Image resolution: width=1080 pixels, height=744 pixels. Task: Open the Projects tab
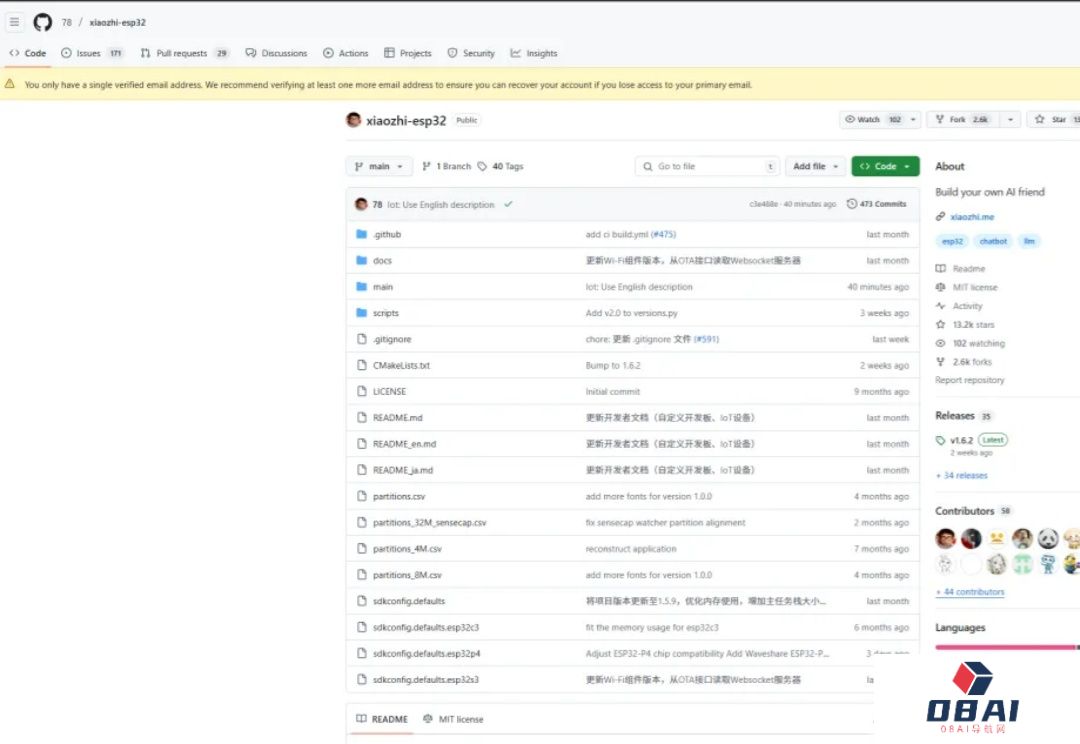(x=408, y=53)
